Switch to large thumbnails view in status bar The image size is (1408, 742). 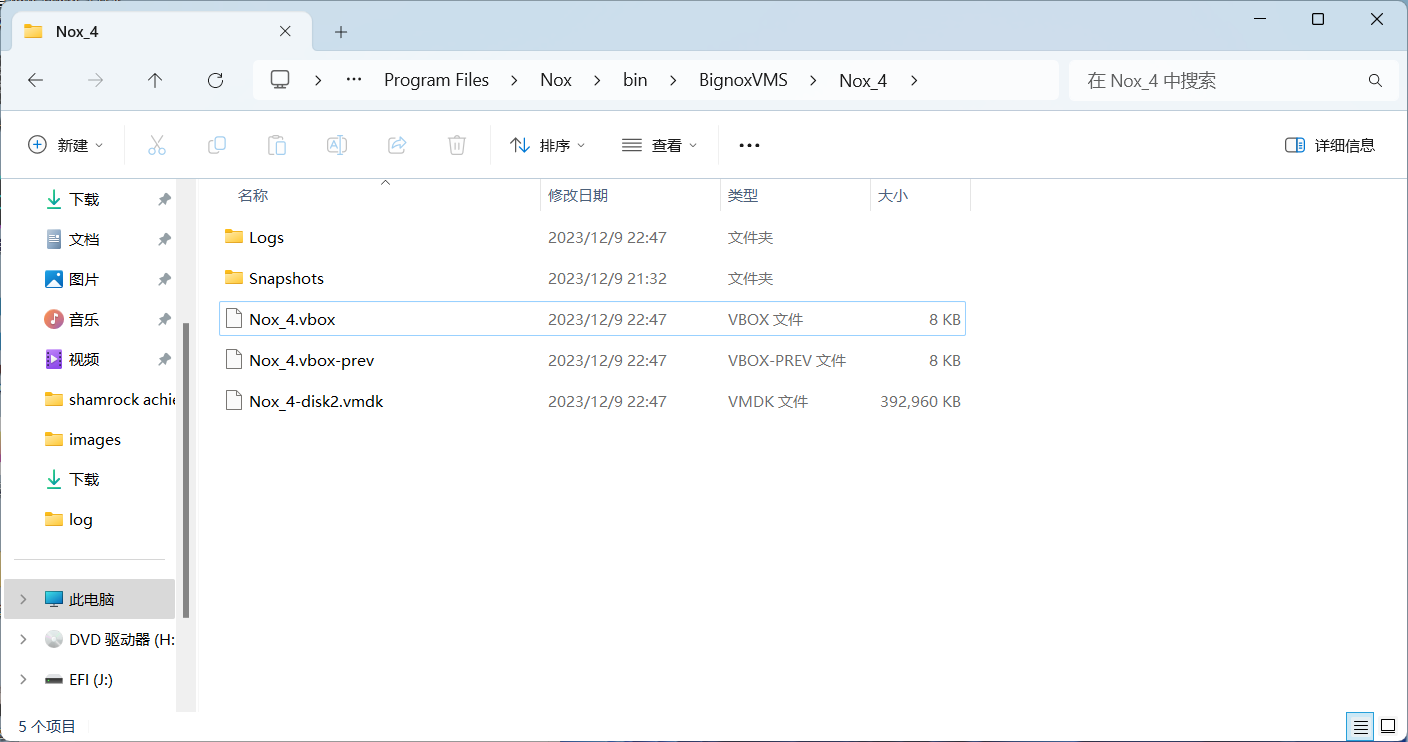[x=1388, y=726]
